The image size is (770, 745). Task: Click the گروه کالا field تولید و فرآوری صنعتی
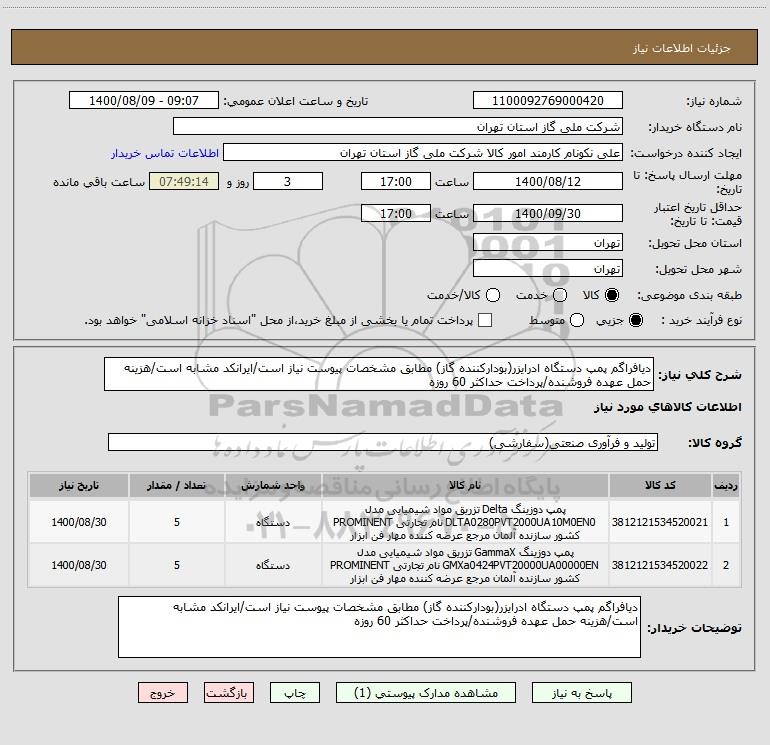click(x=383, y=442)
